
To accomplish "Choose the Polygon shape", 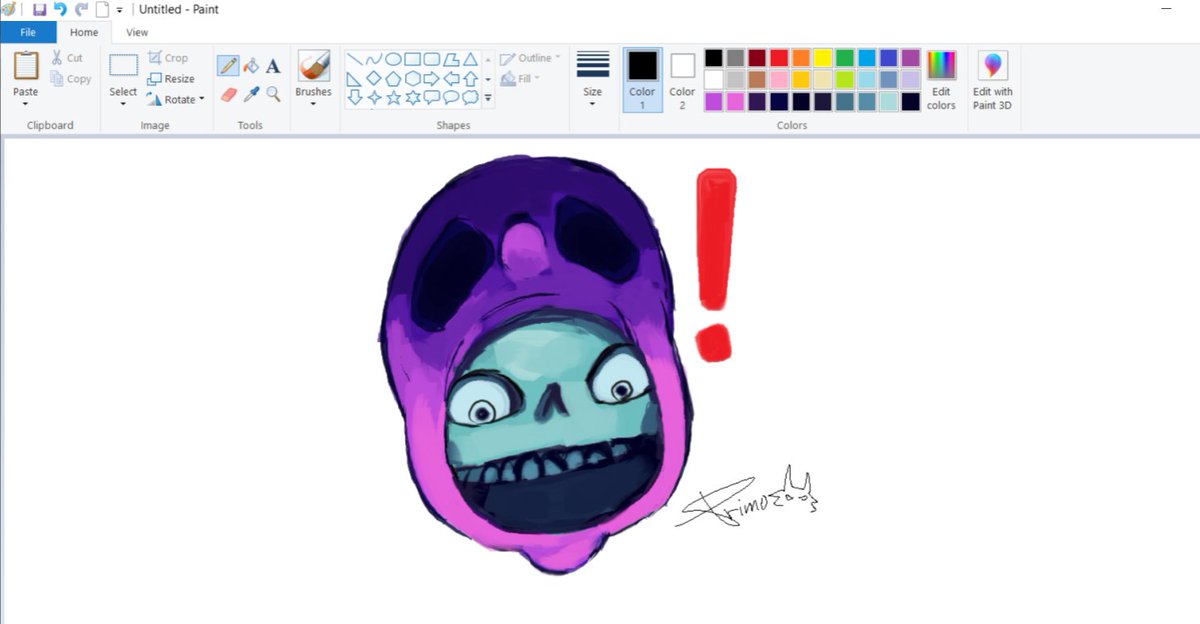I will [x=450, y=59].
